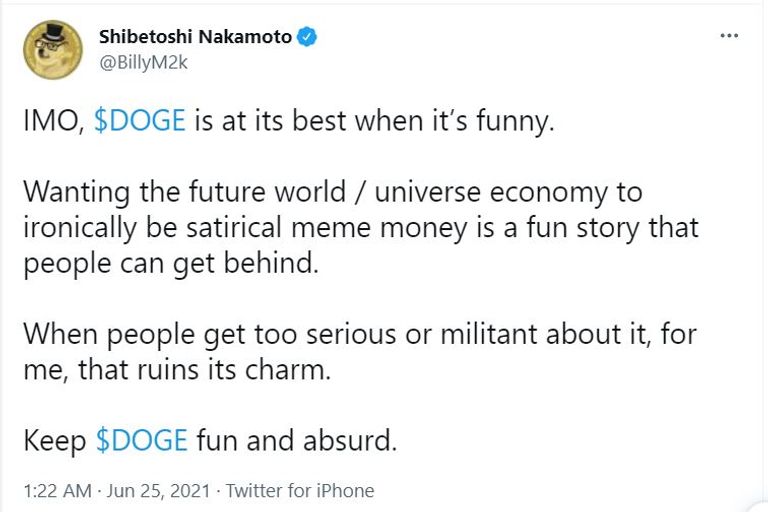Image resolution: width=768 pixels, height=512 pixels.
Task: Click the 'Twitter for iPhone' source label
Action: [300, 491]
